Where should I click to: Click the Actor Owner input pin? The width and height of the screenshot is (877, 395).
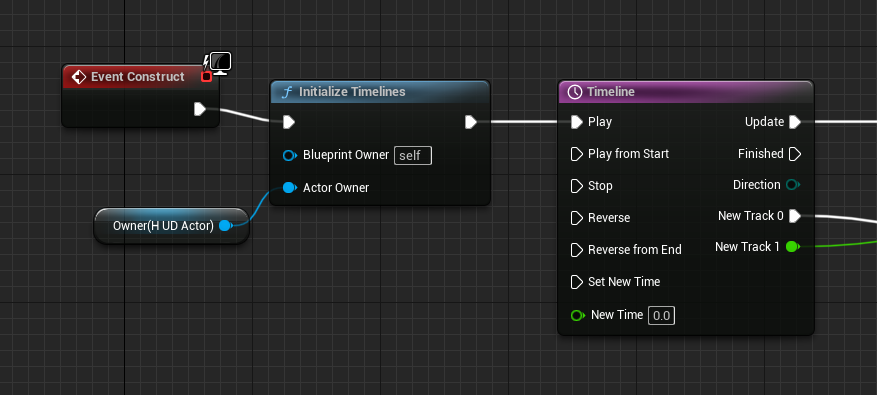290,187
